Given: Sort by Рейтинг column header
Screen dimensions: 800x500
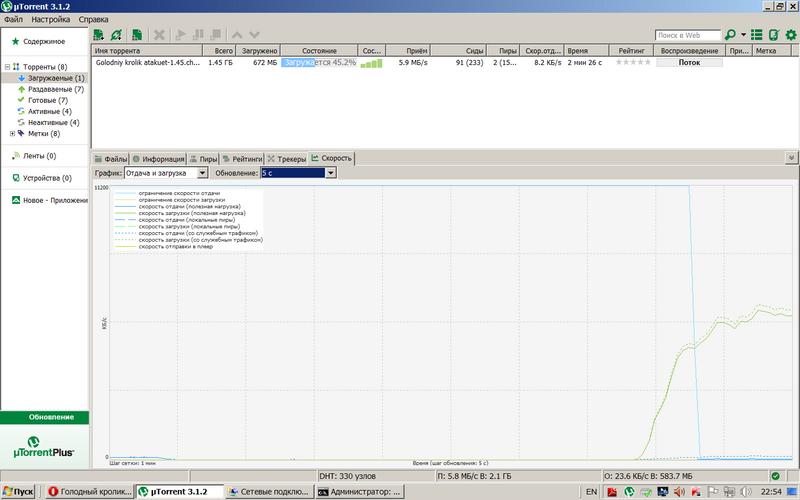Looking at the screenshot, I should coord(632,51).
